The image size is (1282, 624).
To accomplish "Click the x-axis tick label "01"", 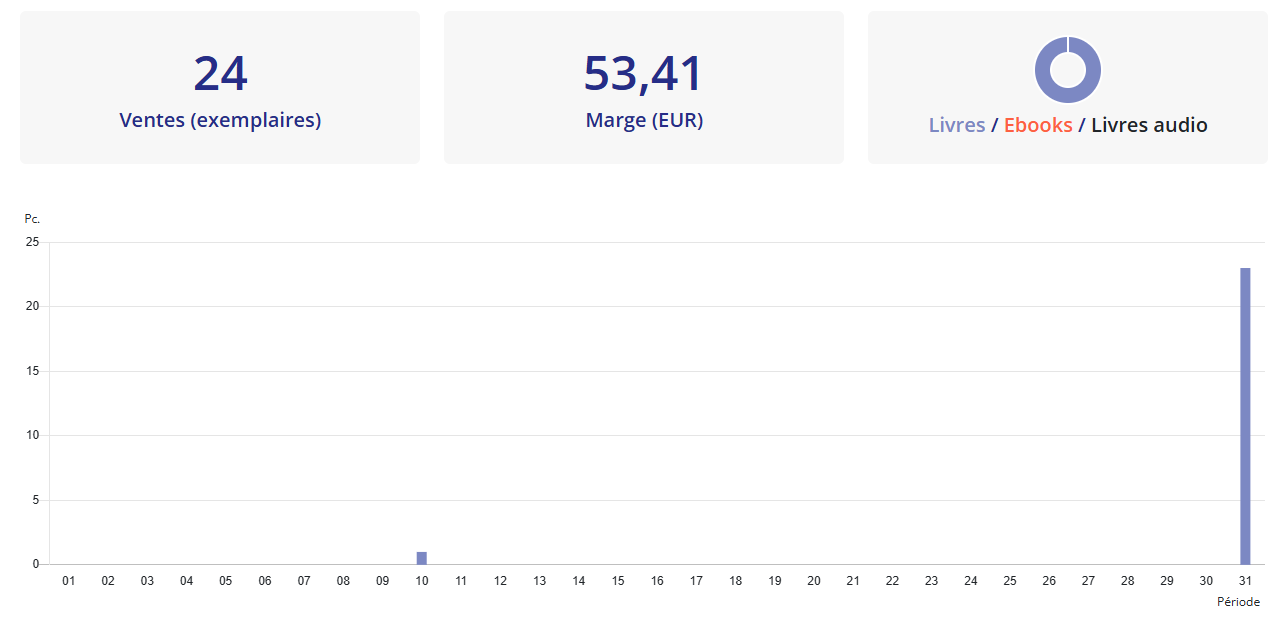I will (x=69, y=581).
